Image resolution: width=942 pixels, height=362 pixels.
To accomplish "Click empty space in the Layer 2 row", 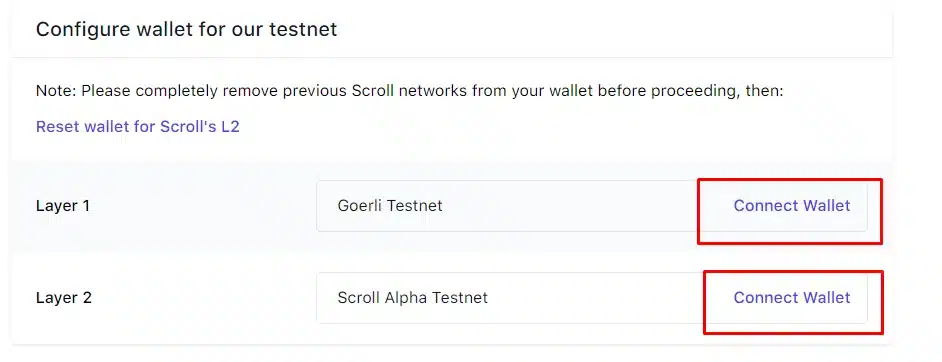I will click(198, 298).
